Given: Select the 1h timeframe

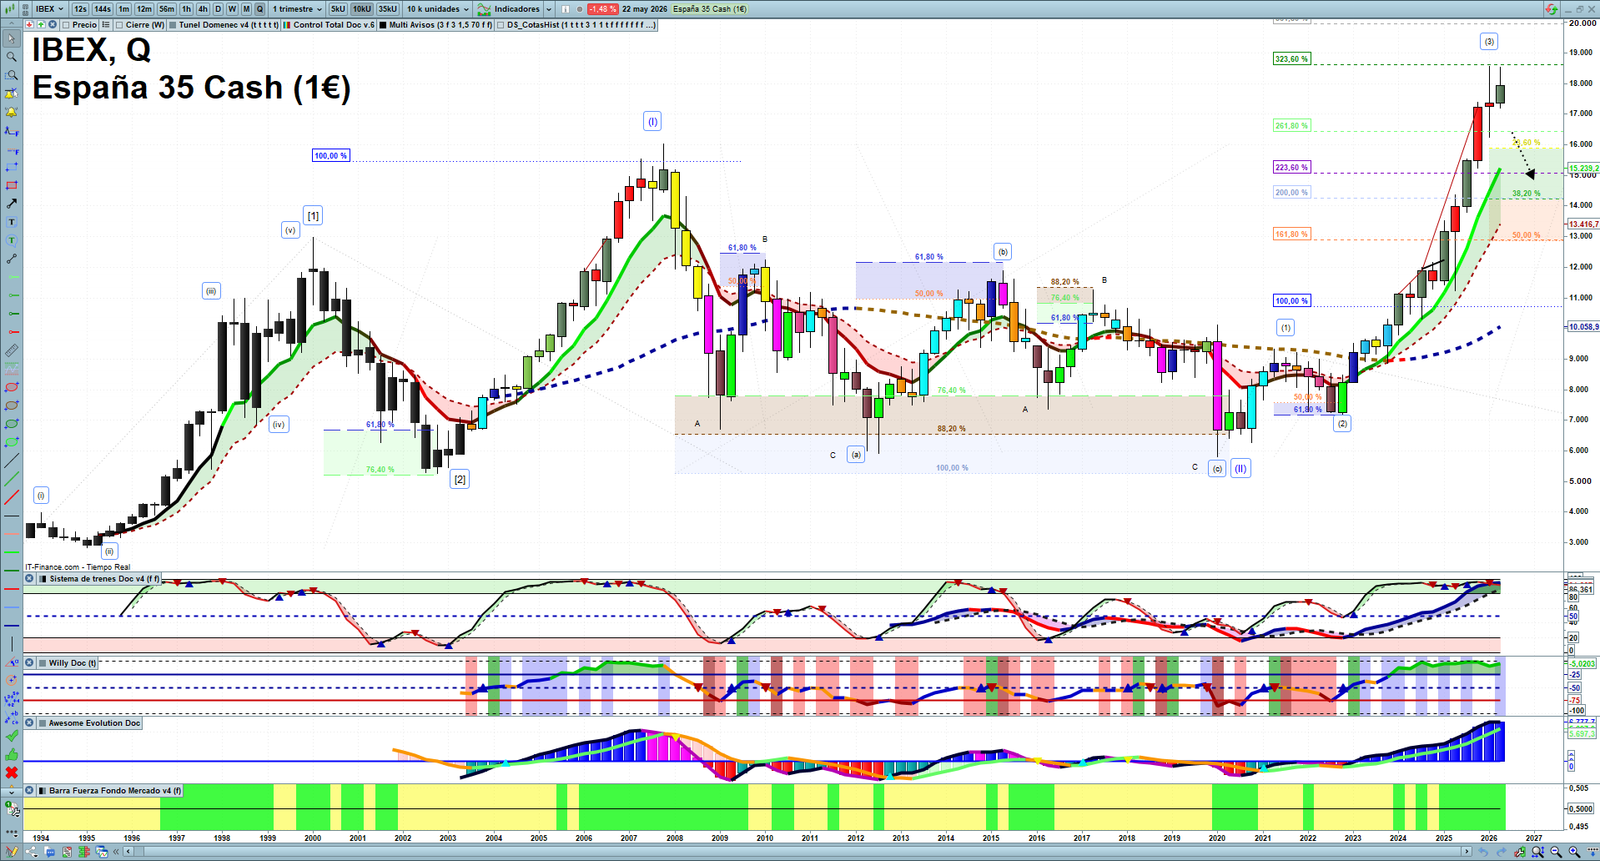Looking at the screenshot, I should tap(186, 9).
